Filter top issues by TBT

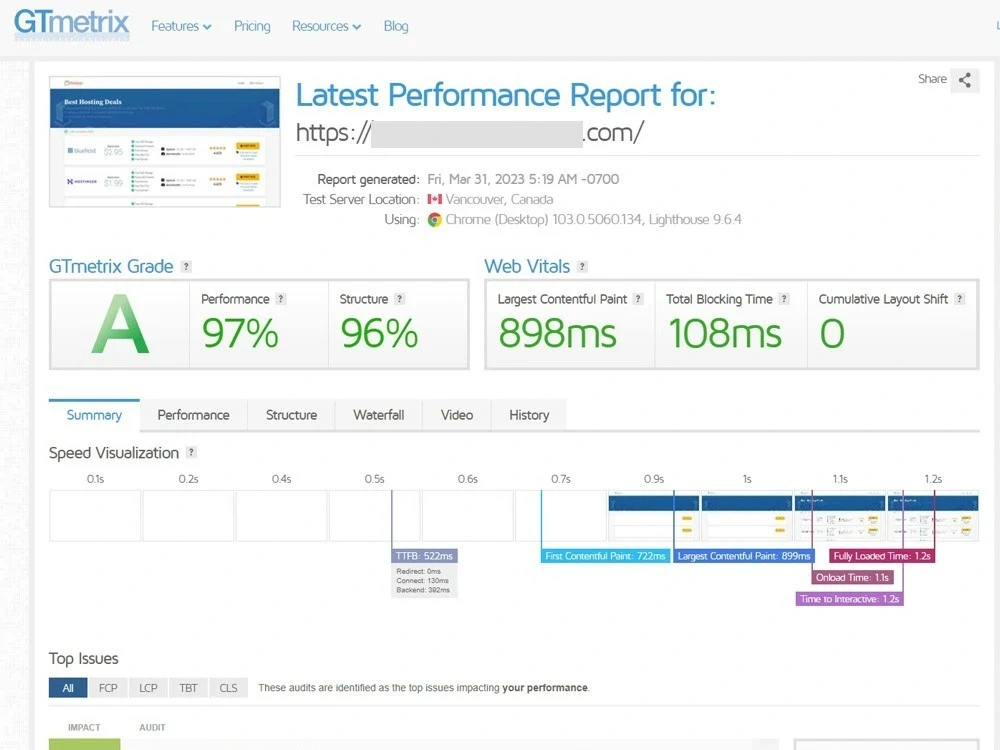(189, 688)
